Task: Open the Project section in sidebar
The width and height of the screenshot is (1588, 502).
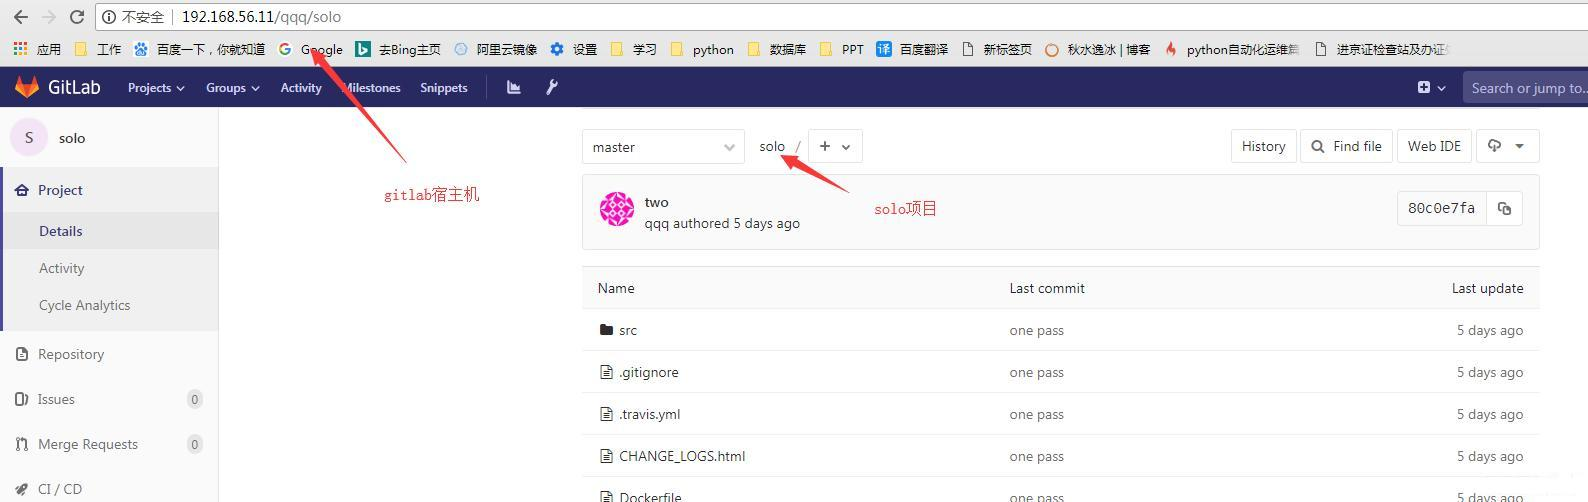Action: point(109,190)
